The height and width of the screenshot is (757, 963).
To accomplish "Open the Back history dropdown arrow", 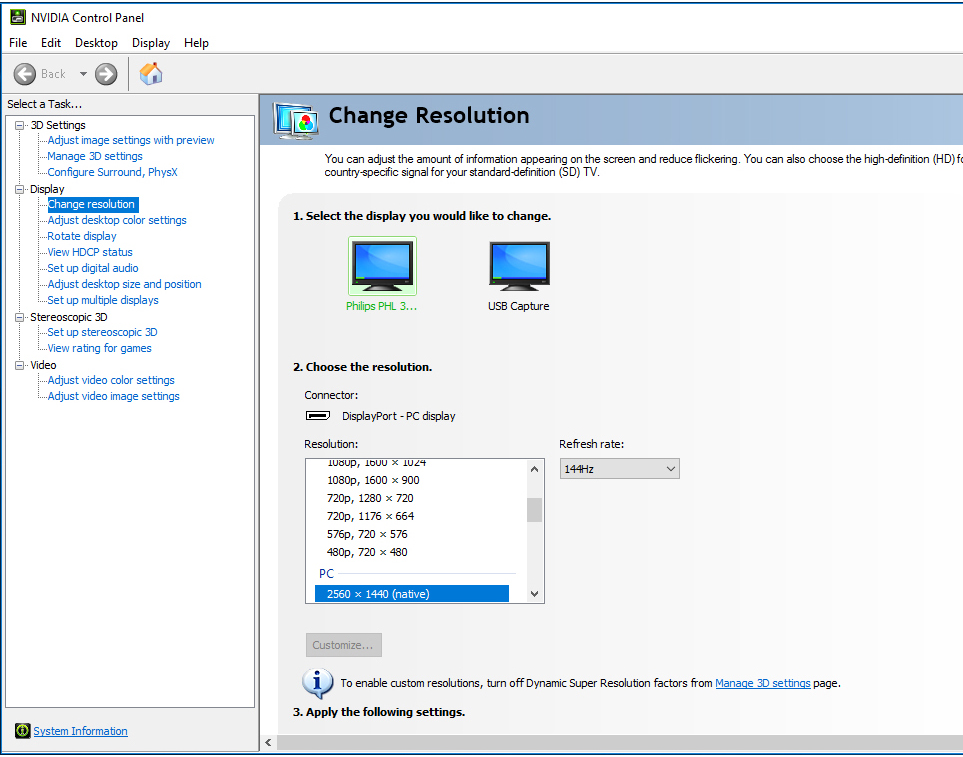I will (x=83, y=74).
